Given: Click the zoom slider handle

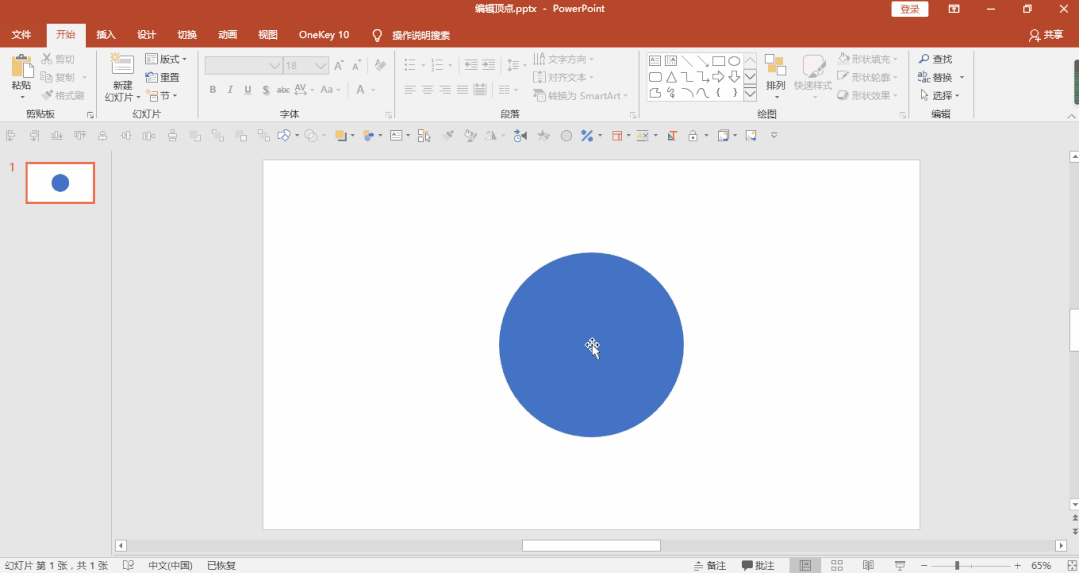Looking at the screenshot, I should pos(957,565).
